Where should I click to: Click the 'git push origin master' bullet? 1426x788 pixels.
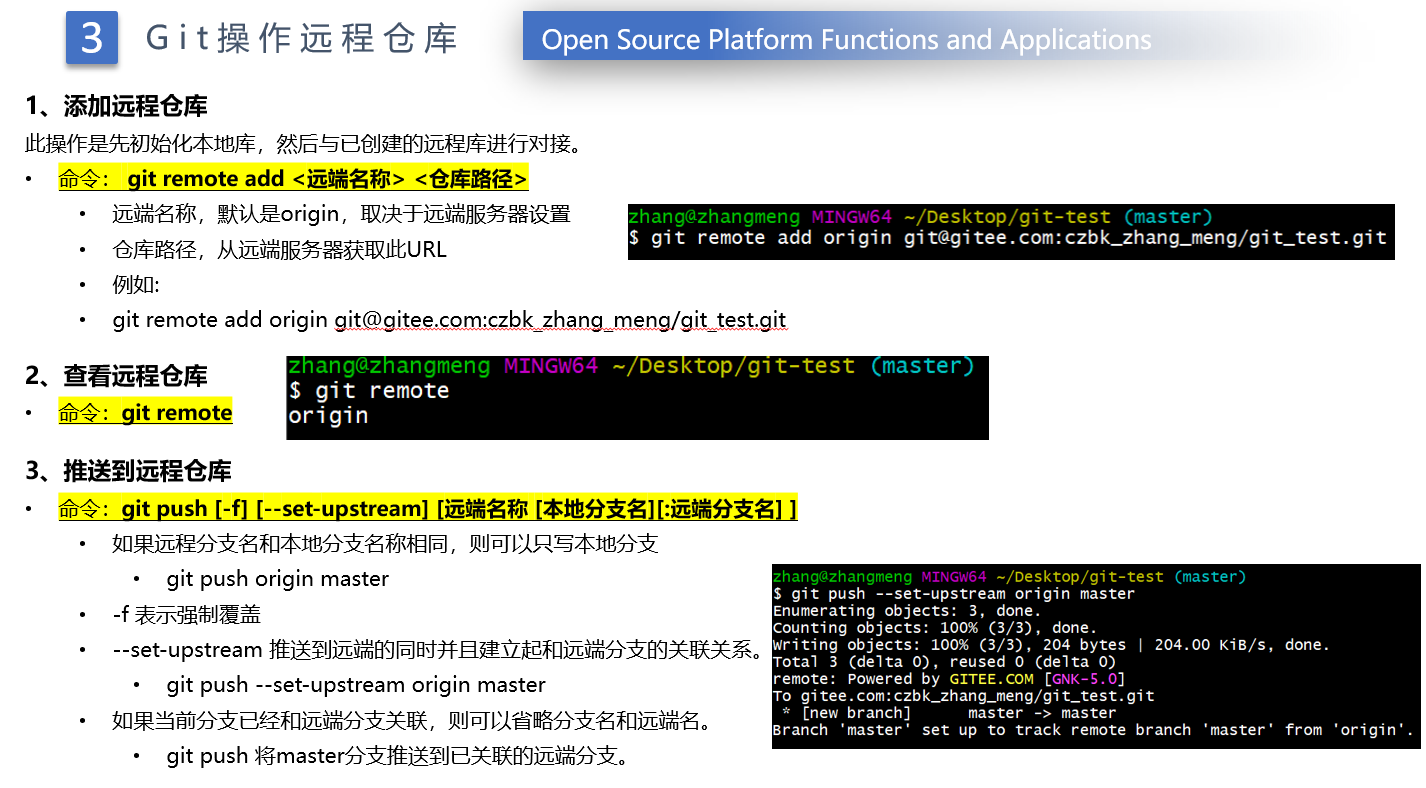tap(277, 579)
